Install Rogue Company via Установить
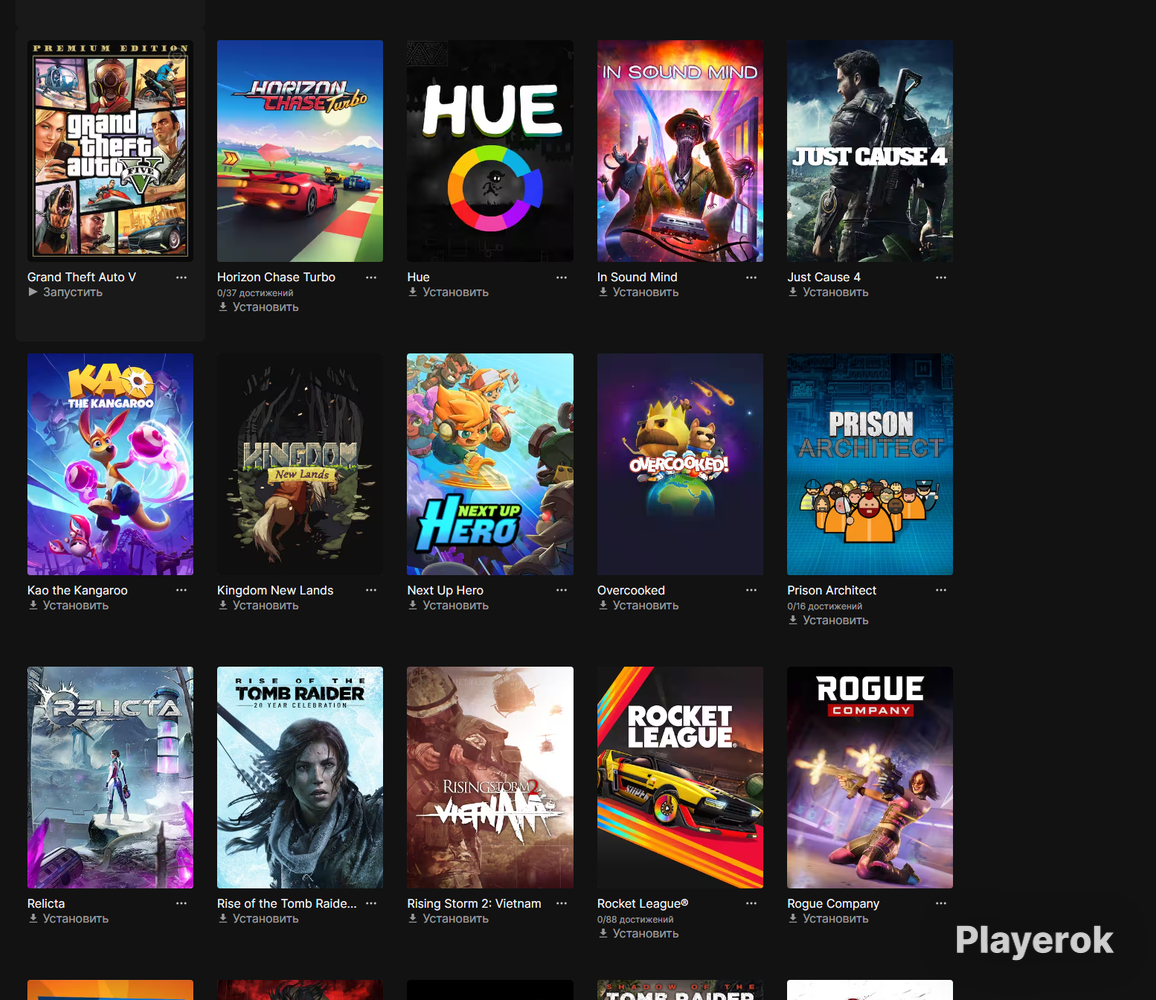The width and height of the screenshot is (1156, 1000). pyautogui.click(x=828, y=920)
